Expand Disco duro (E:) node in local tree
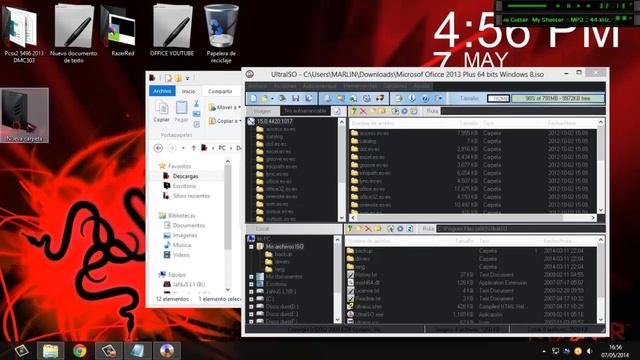This screenshot has height=360, width=640. [251, 314]
